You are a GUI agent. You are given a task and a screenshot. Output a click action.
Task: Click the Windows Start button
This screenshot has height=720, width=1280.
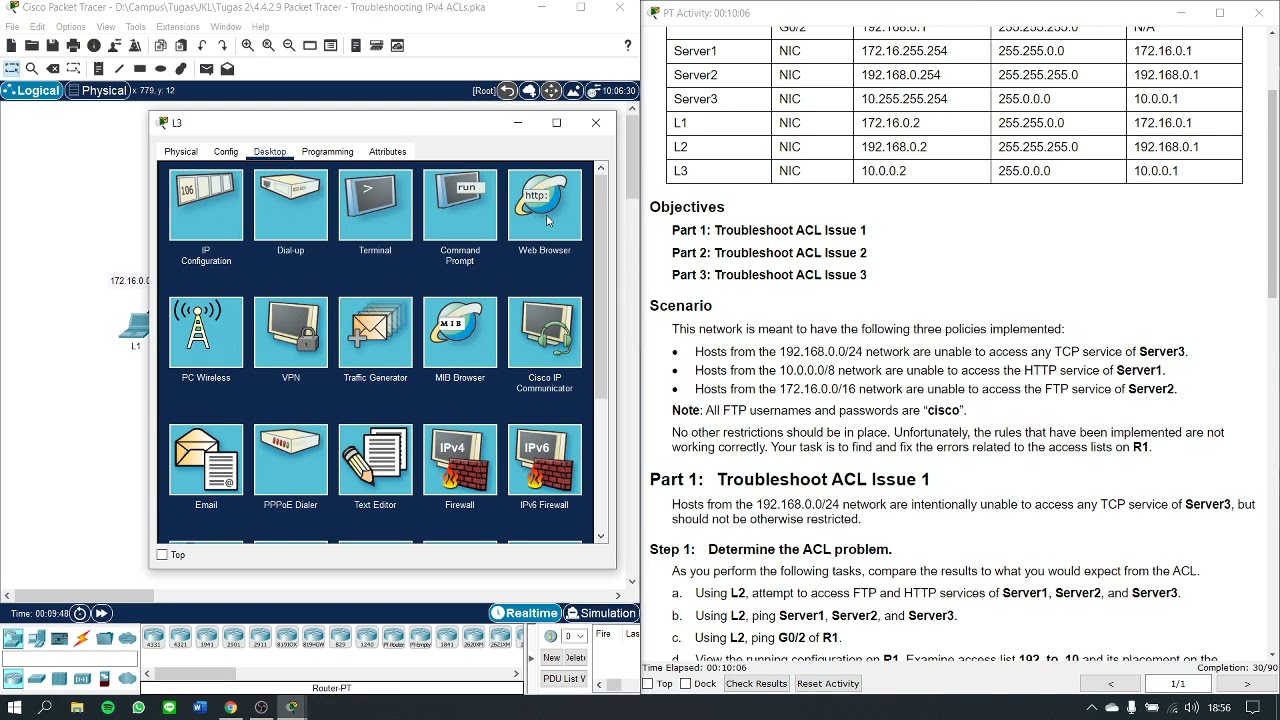15,707
